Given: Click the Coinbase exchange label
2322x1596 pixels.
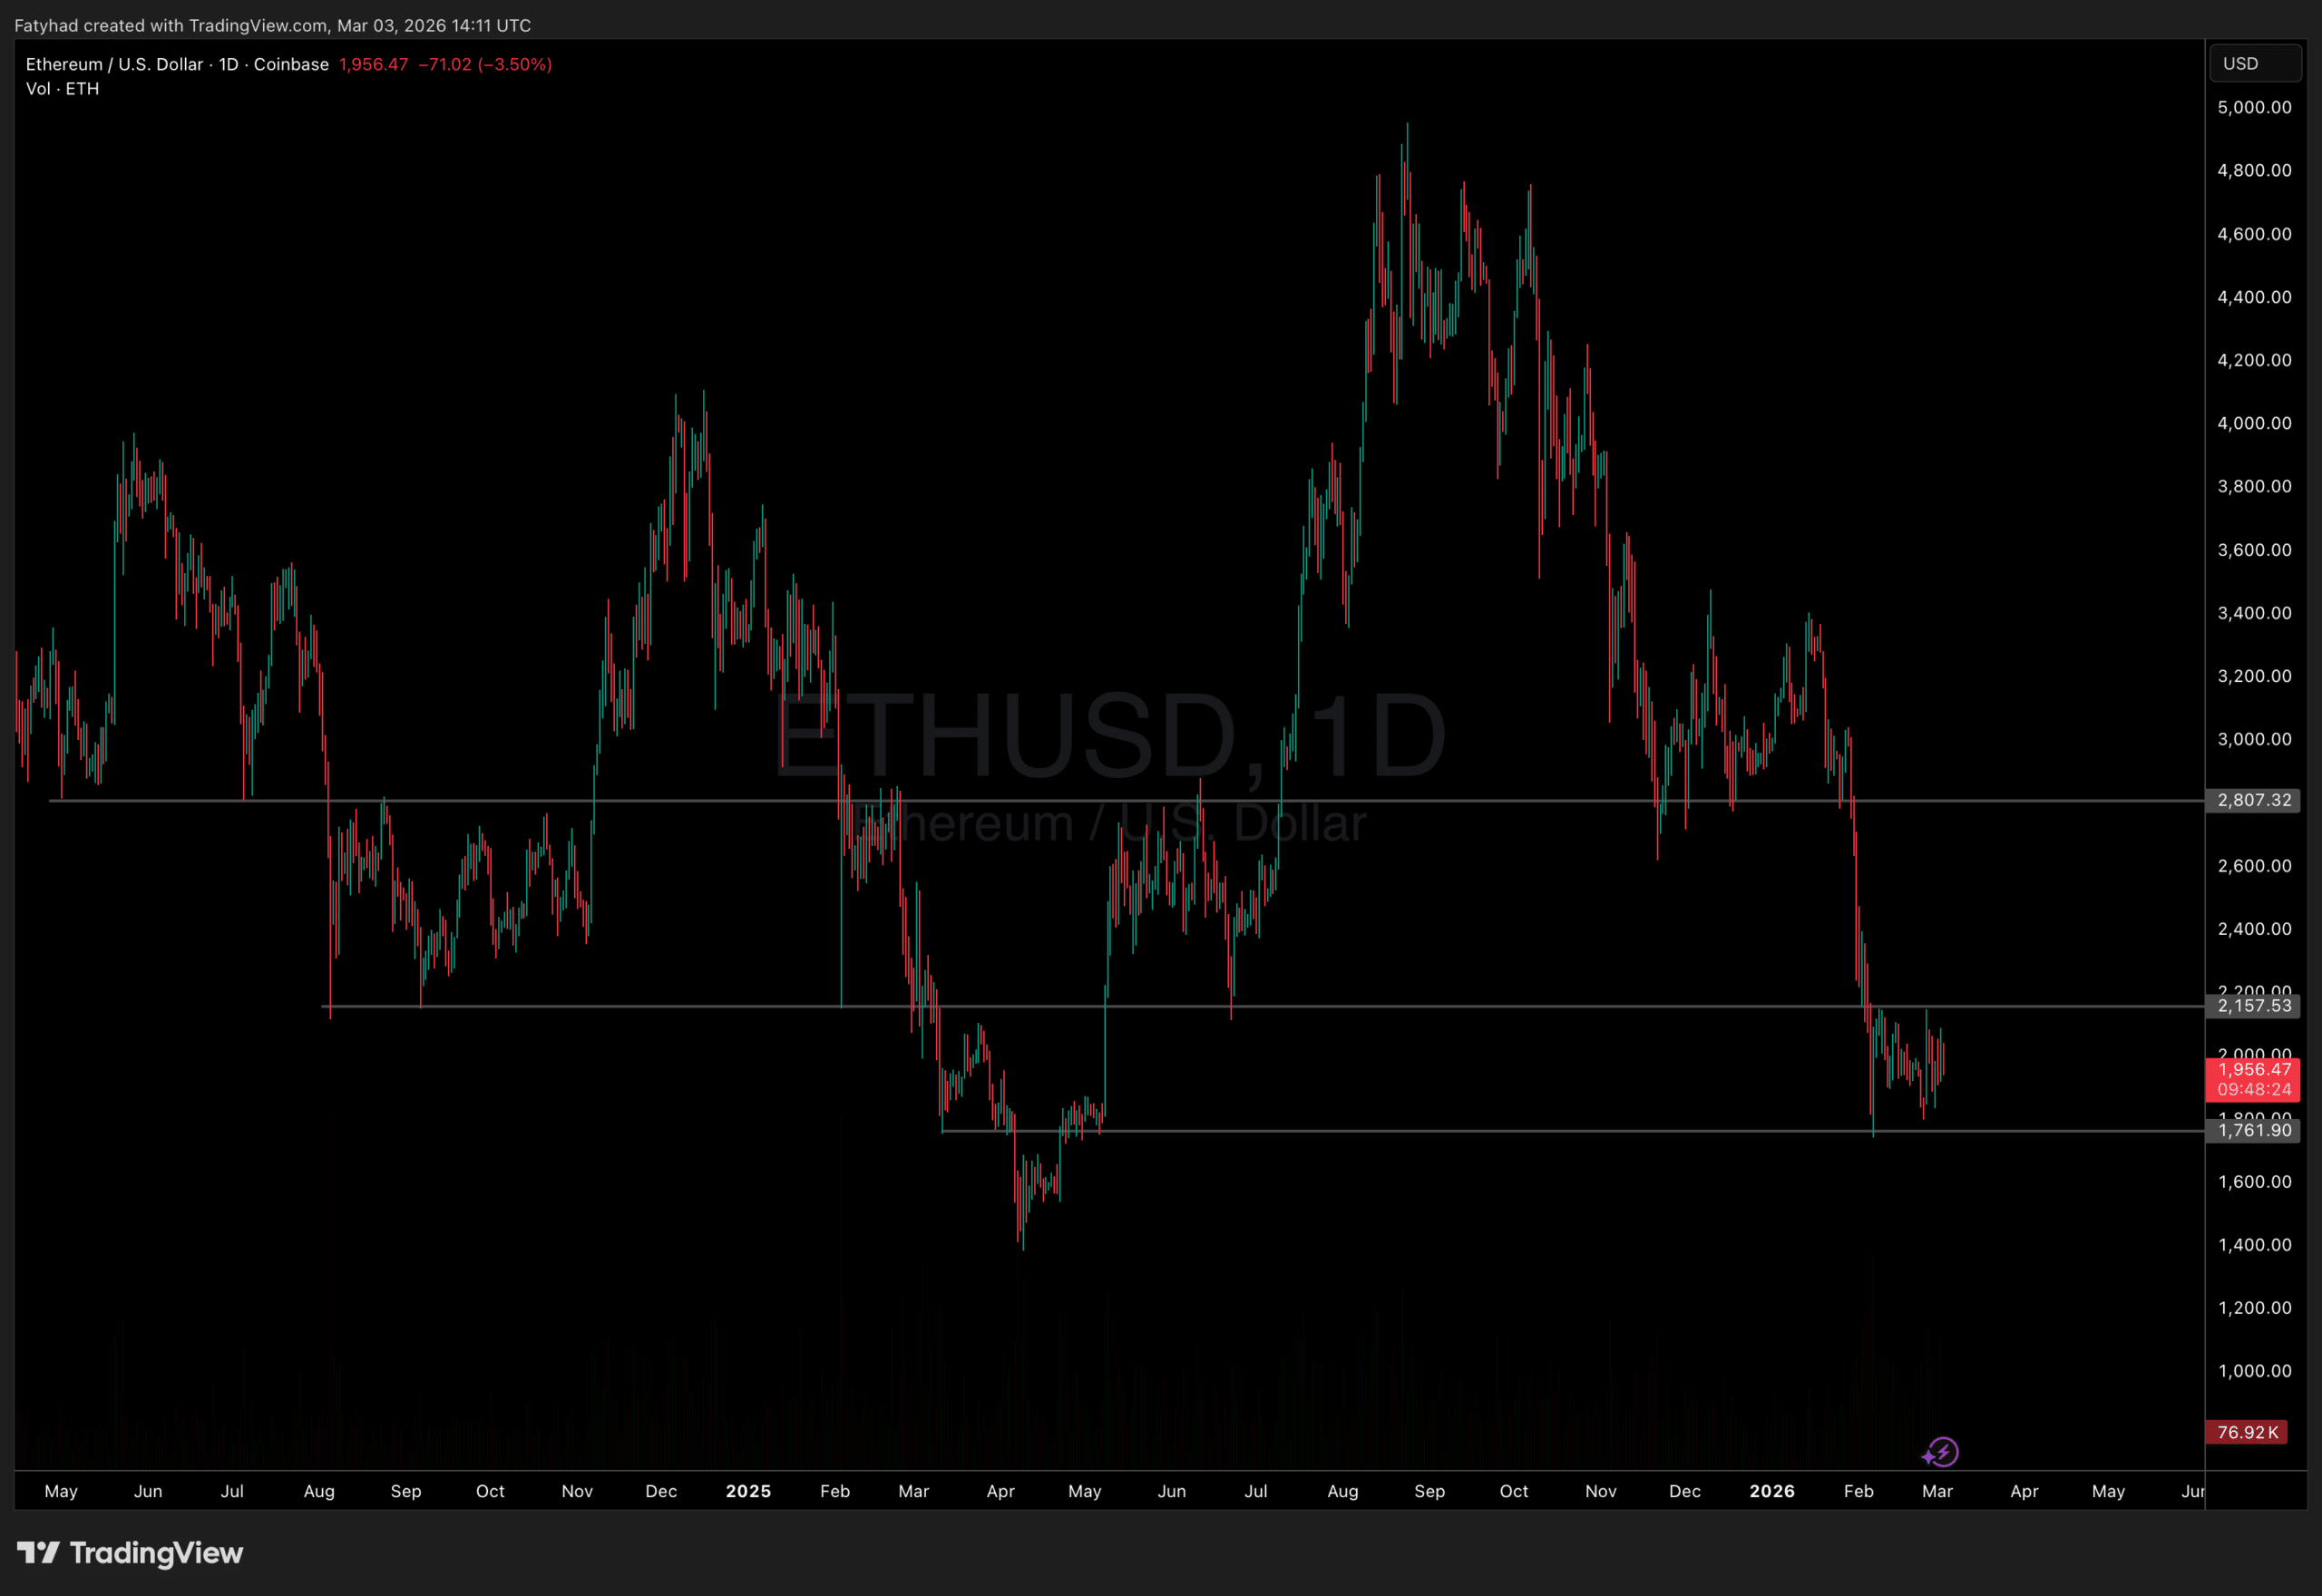Looking at the screenshot, I should coord(291,64).
